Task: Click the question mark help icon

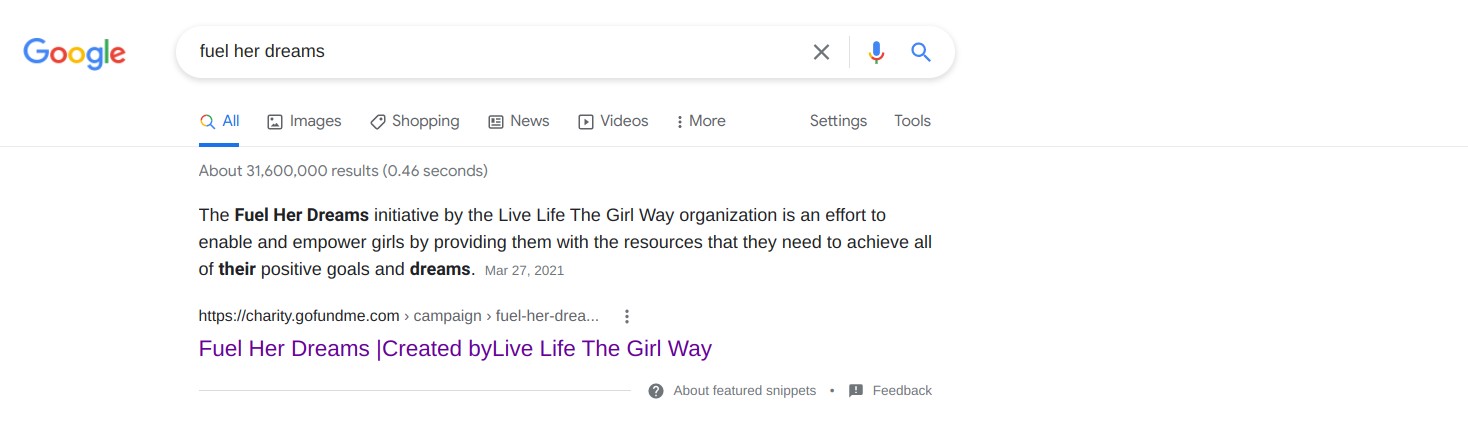Action: coord(656,391)
